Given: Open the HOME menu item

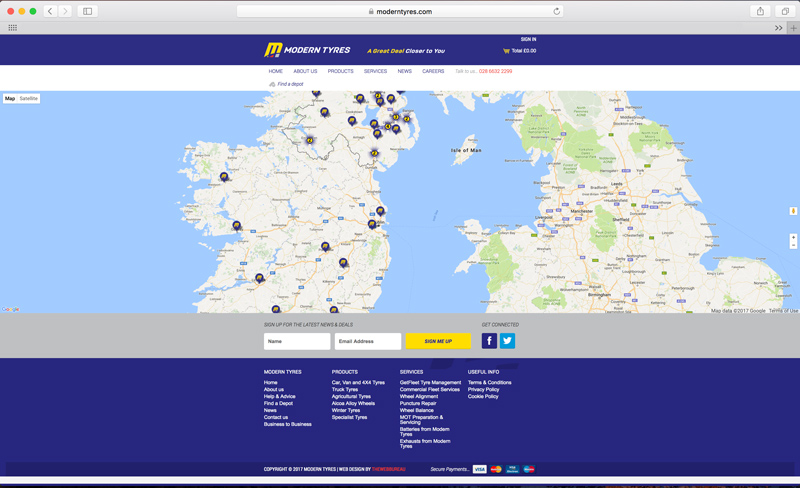Looking at the screenshot, I should pos(276,71).
